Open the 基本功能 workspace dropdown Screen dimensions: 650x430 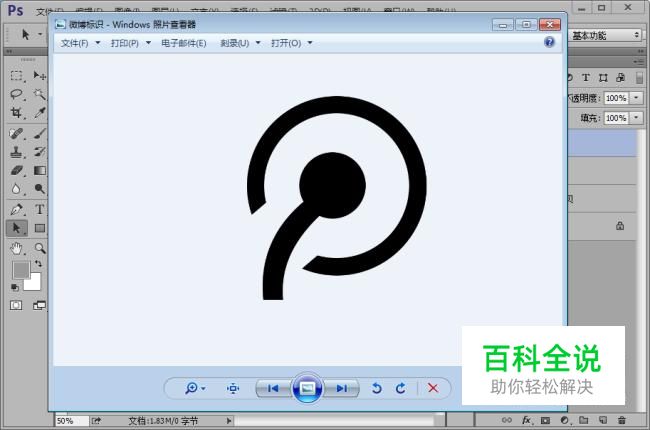(605, 36)
